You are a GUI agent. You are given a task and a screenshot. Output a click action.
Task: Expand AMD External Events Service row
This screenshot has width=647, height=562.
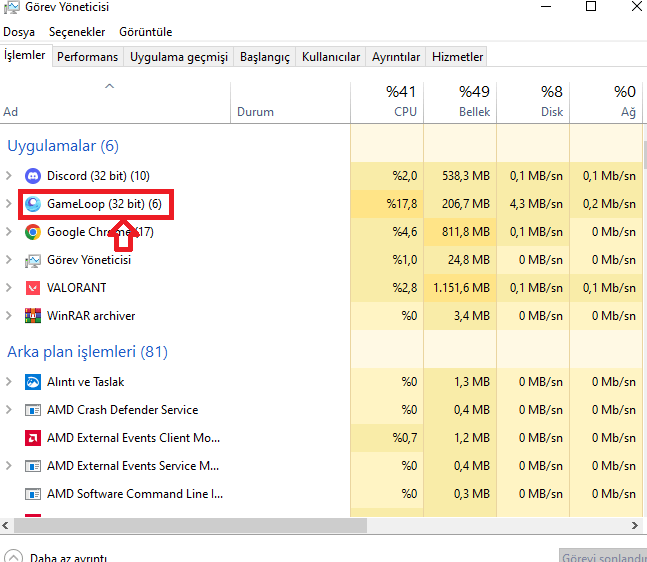(x=9, y=466)
